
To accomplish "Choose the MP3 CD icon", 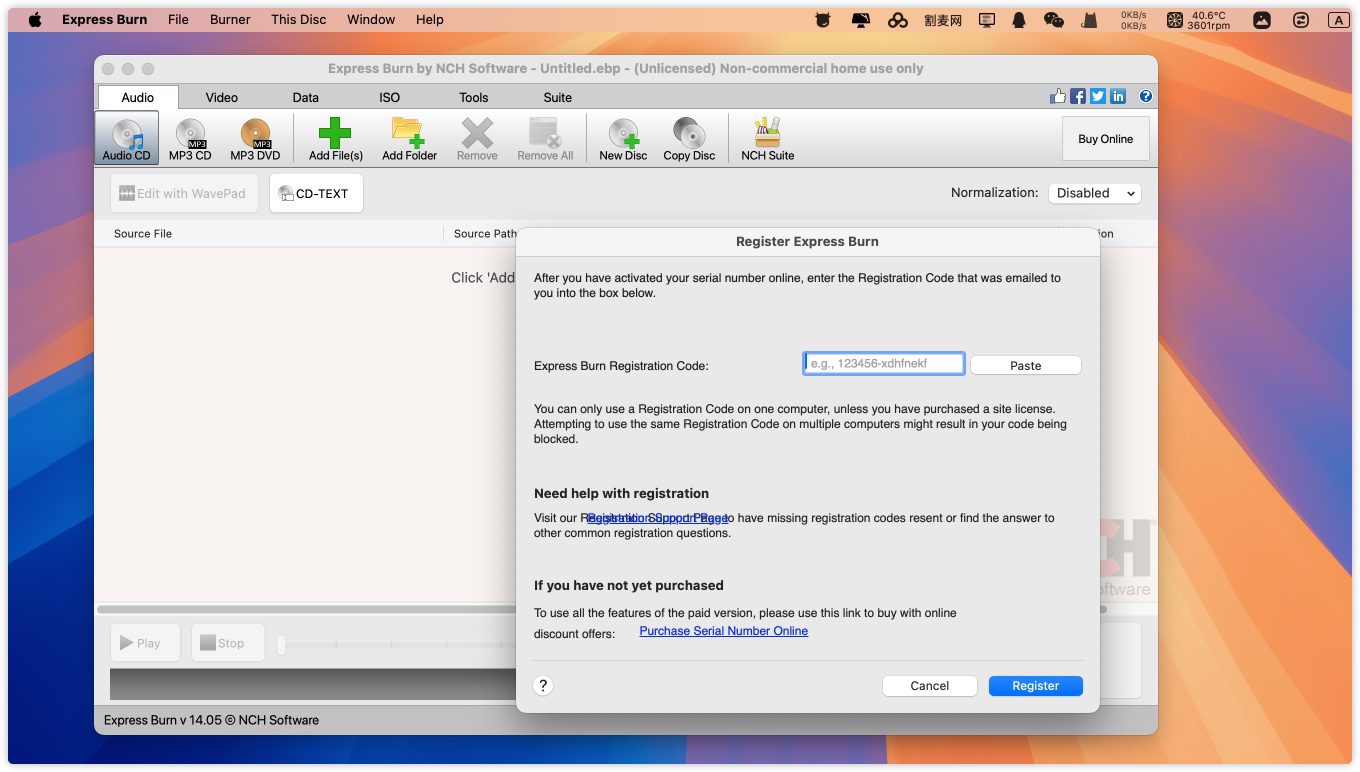I will [190, 138].
